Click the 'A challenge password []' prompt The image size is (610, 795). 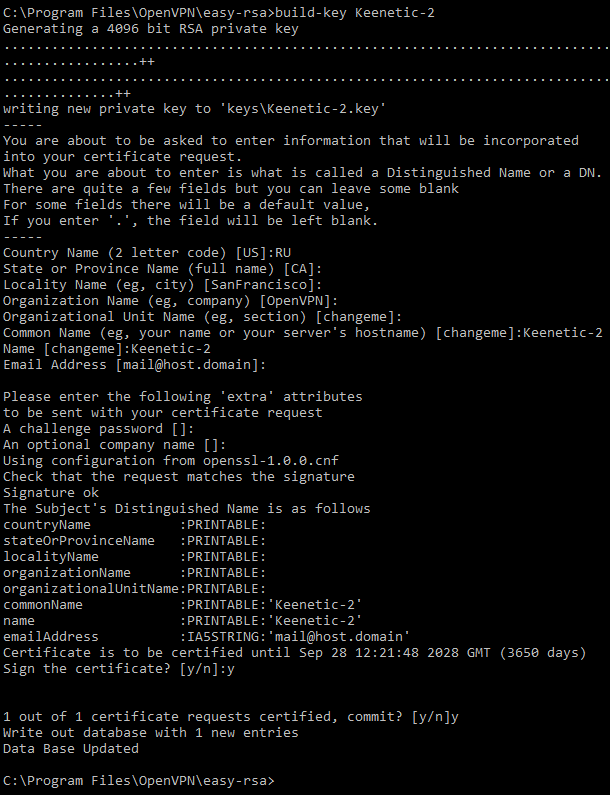(98, 428)
